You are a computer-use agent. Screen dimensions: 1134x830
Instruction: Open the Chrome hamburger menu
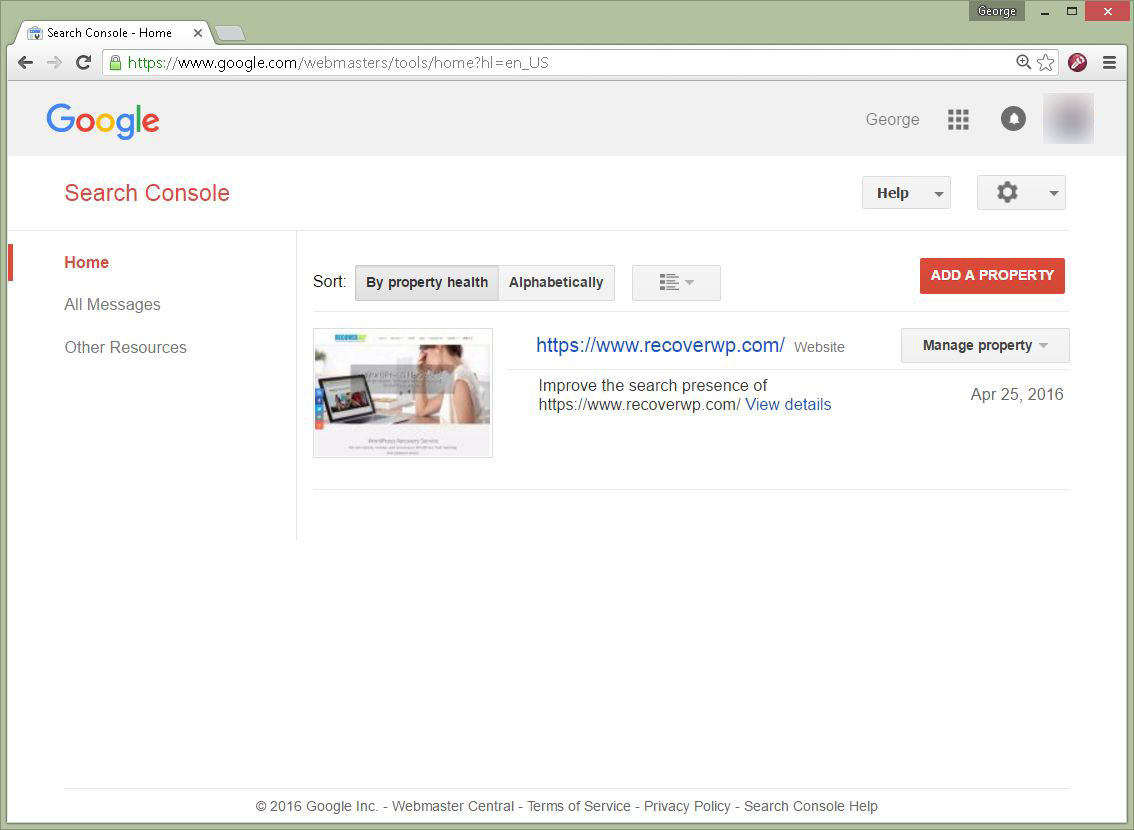click(x=1109, y=63)
